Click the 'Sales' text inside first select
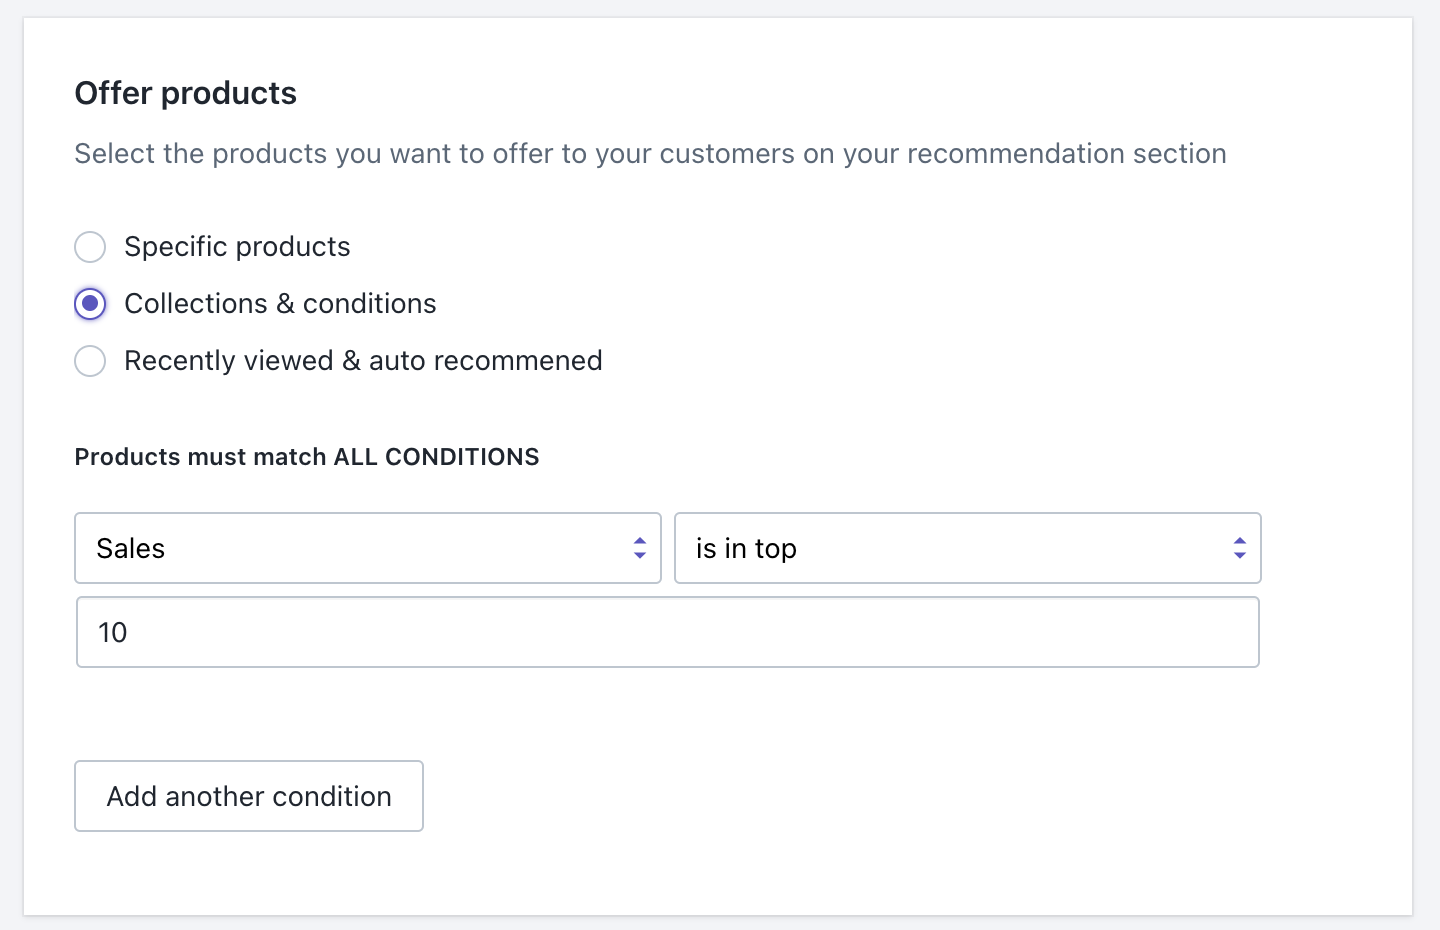The height and width of the screenshot is (930, 1440). tap(131, 549)
